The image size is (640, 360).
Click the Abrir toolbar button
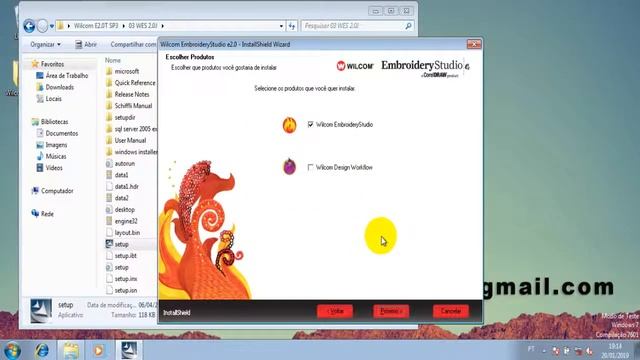[86, 44]
